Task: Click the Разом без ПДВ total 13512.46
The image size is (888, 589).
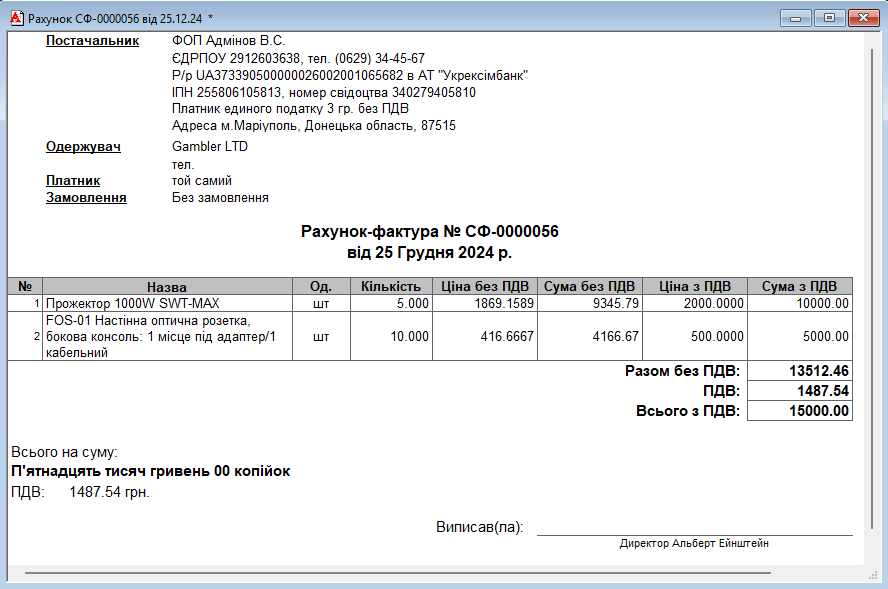Action: (799, 371)
